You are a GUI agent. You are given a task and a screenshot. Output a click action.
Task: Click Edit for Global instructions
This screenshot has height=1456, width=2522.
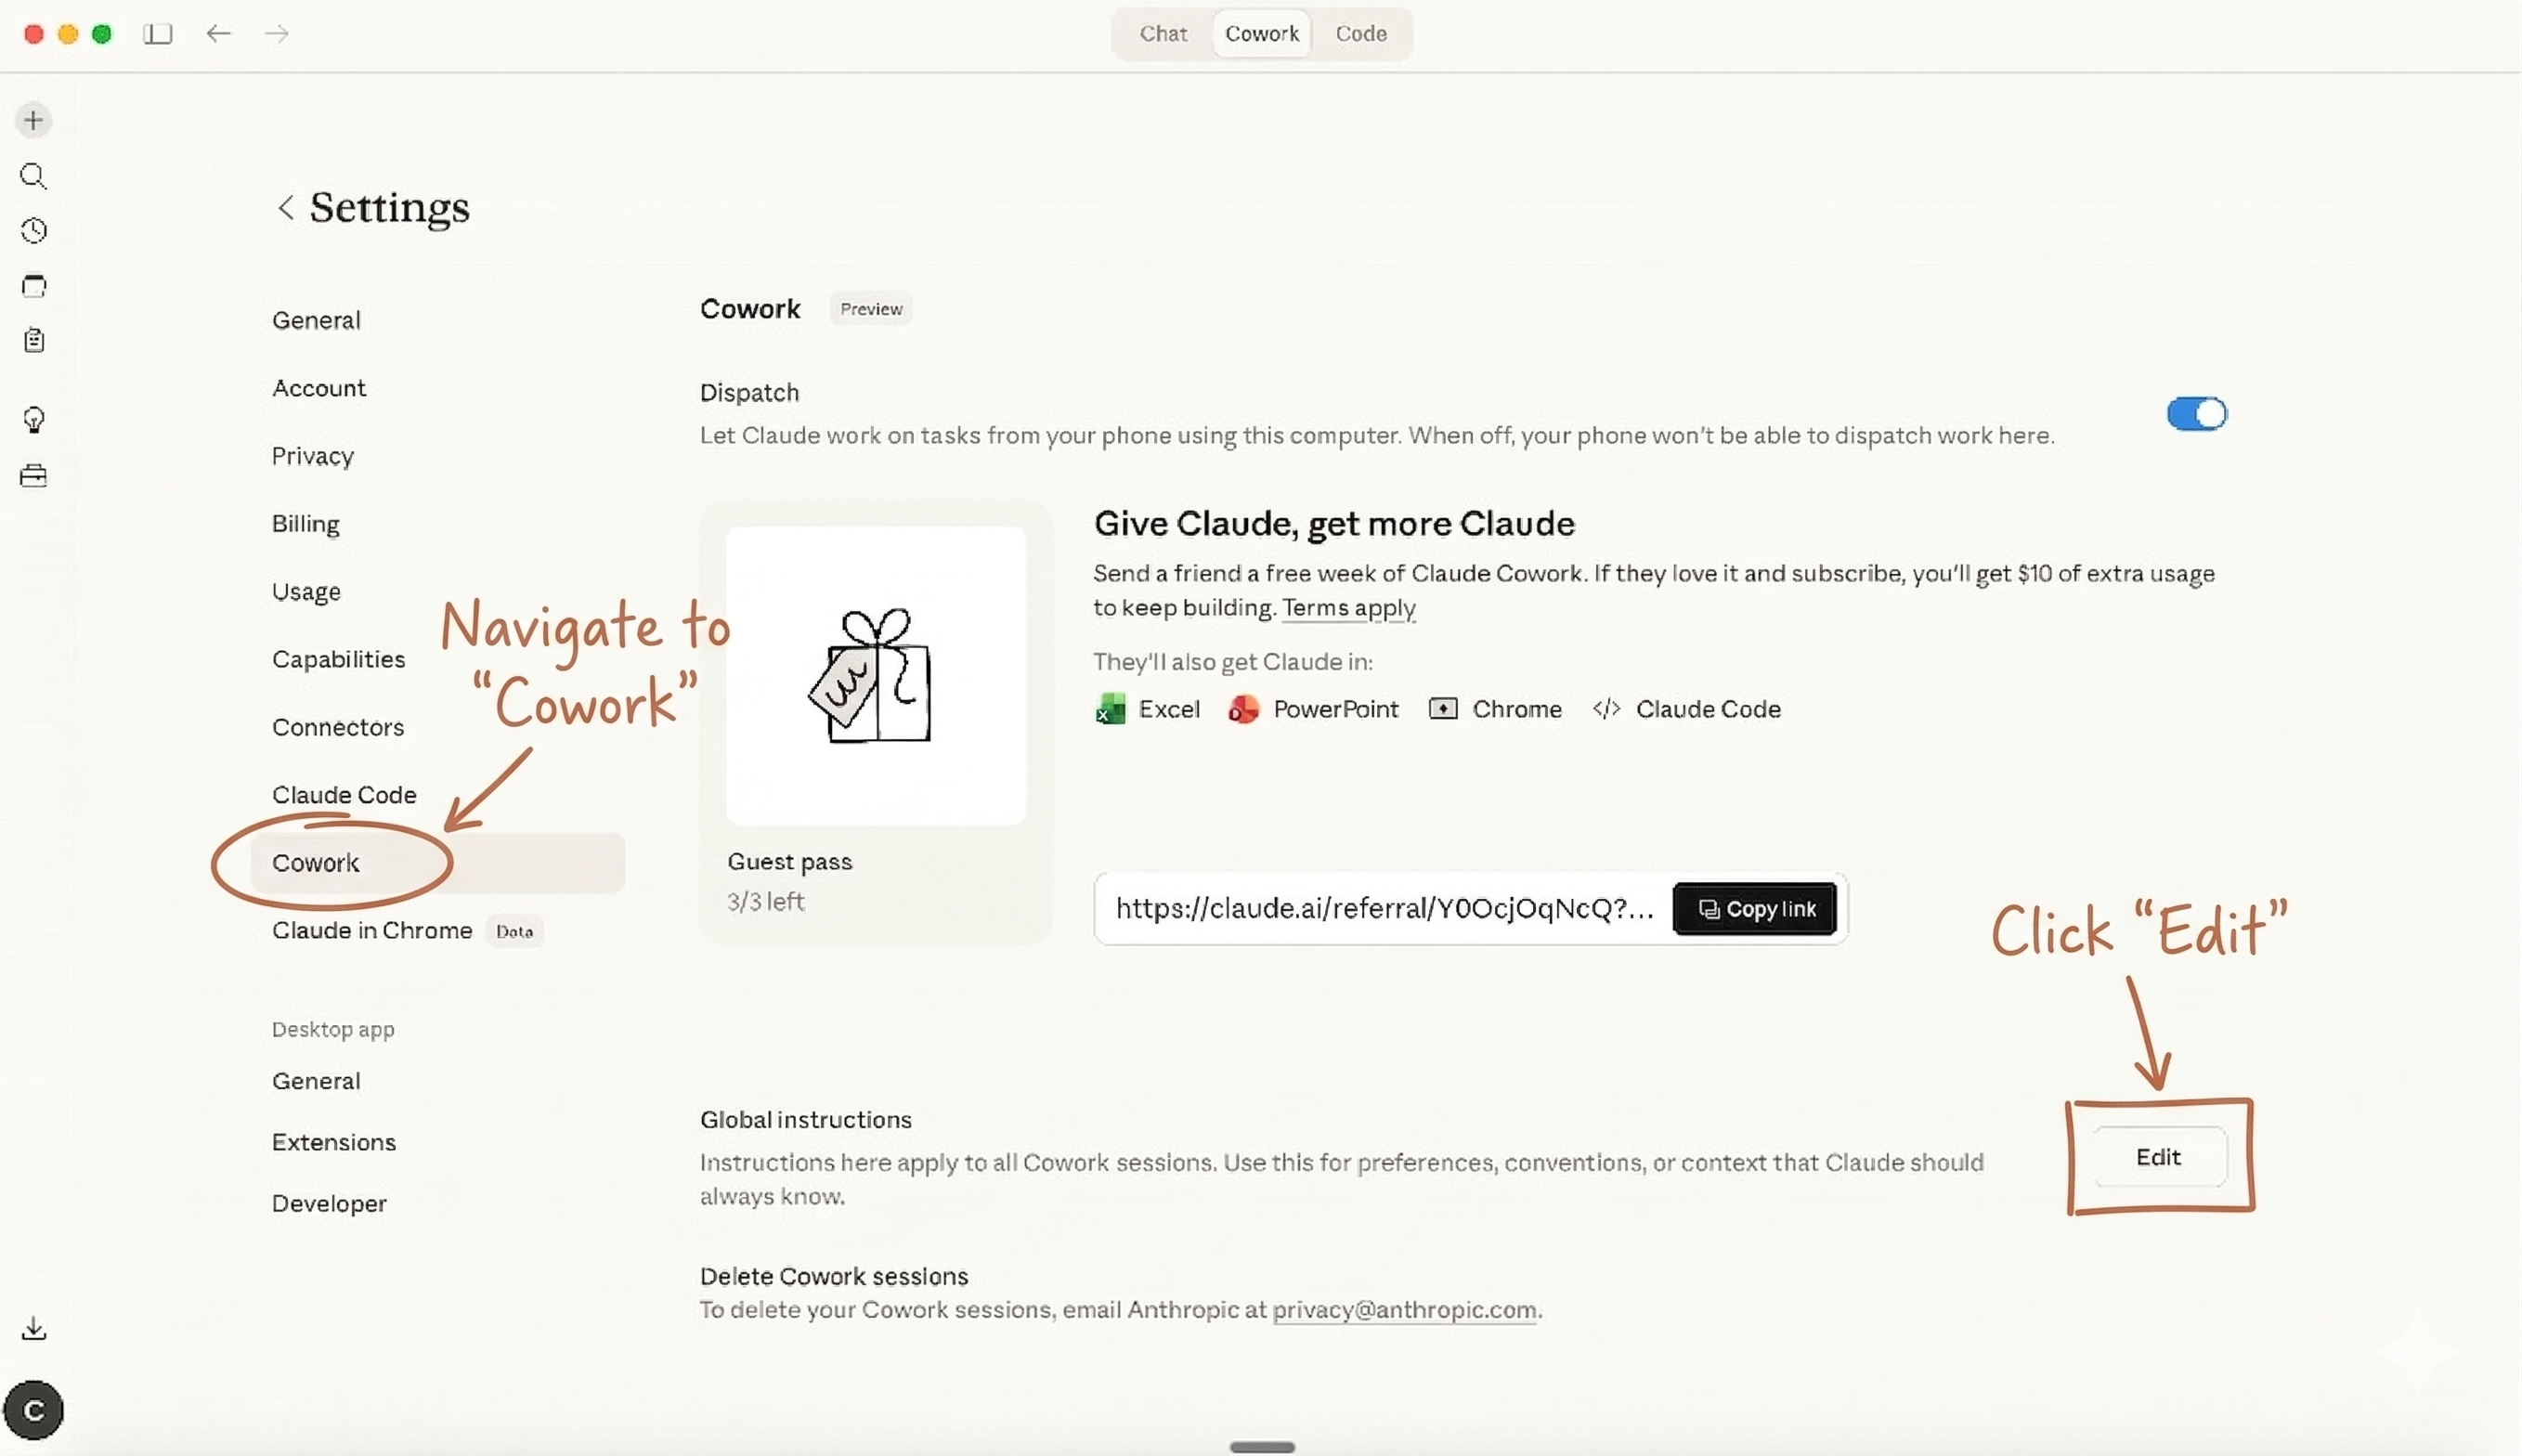[x=2158, y=1156]
